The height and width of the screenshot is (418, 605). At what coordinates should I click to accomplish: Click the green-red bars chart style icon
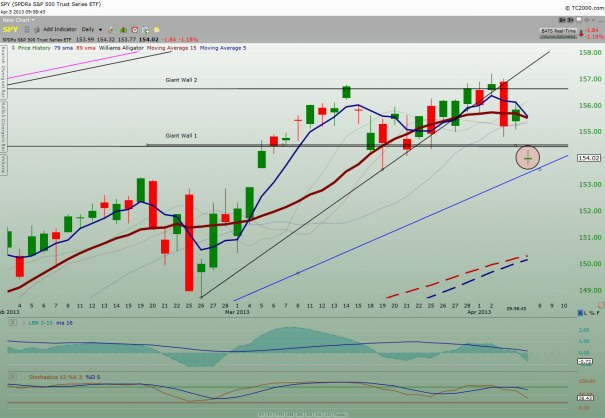click(x=123, y=30)
